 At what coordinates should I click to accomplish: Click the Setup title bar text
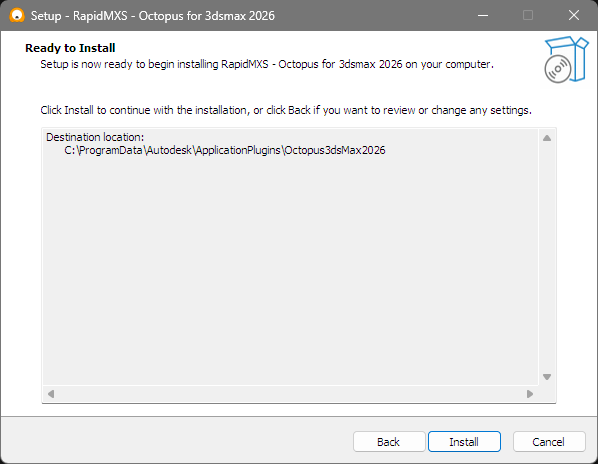(x=153, y=16)
